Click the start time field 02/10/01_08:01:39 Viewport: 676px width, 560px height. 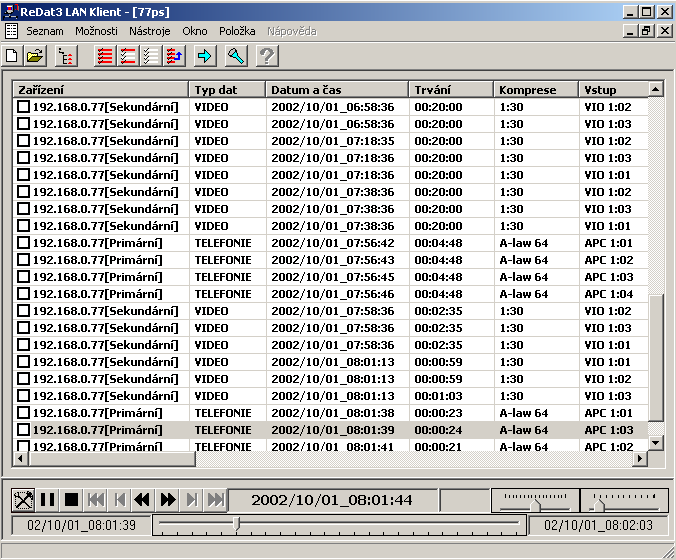(x=81, y=525)
